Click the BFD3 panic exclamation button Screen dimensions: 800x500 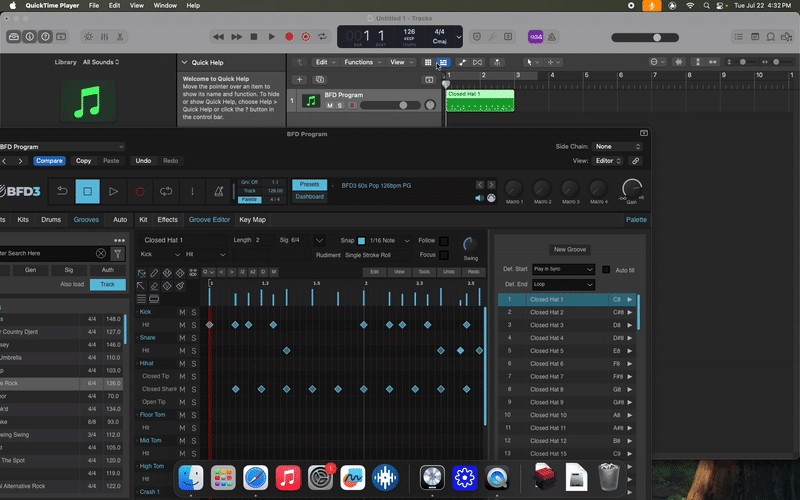[x=192, y=191]
